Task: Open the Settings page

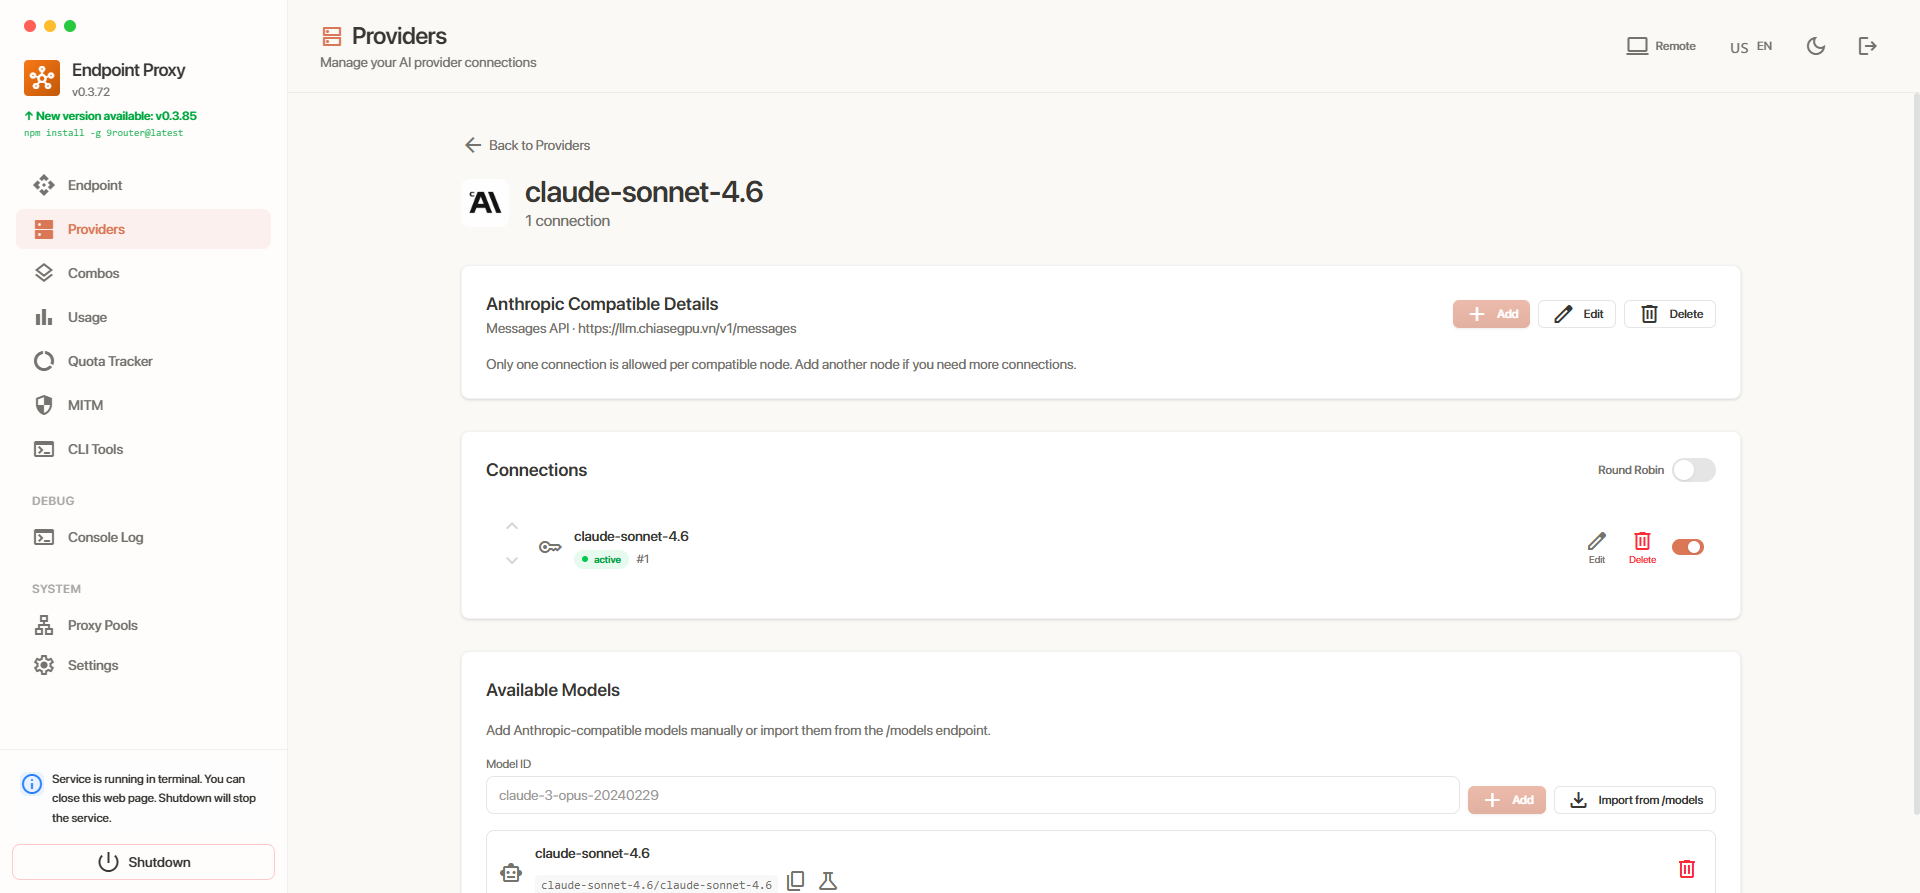Action: (143, 665)
